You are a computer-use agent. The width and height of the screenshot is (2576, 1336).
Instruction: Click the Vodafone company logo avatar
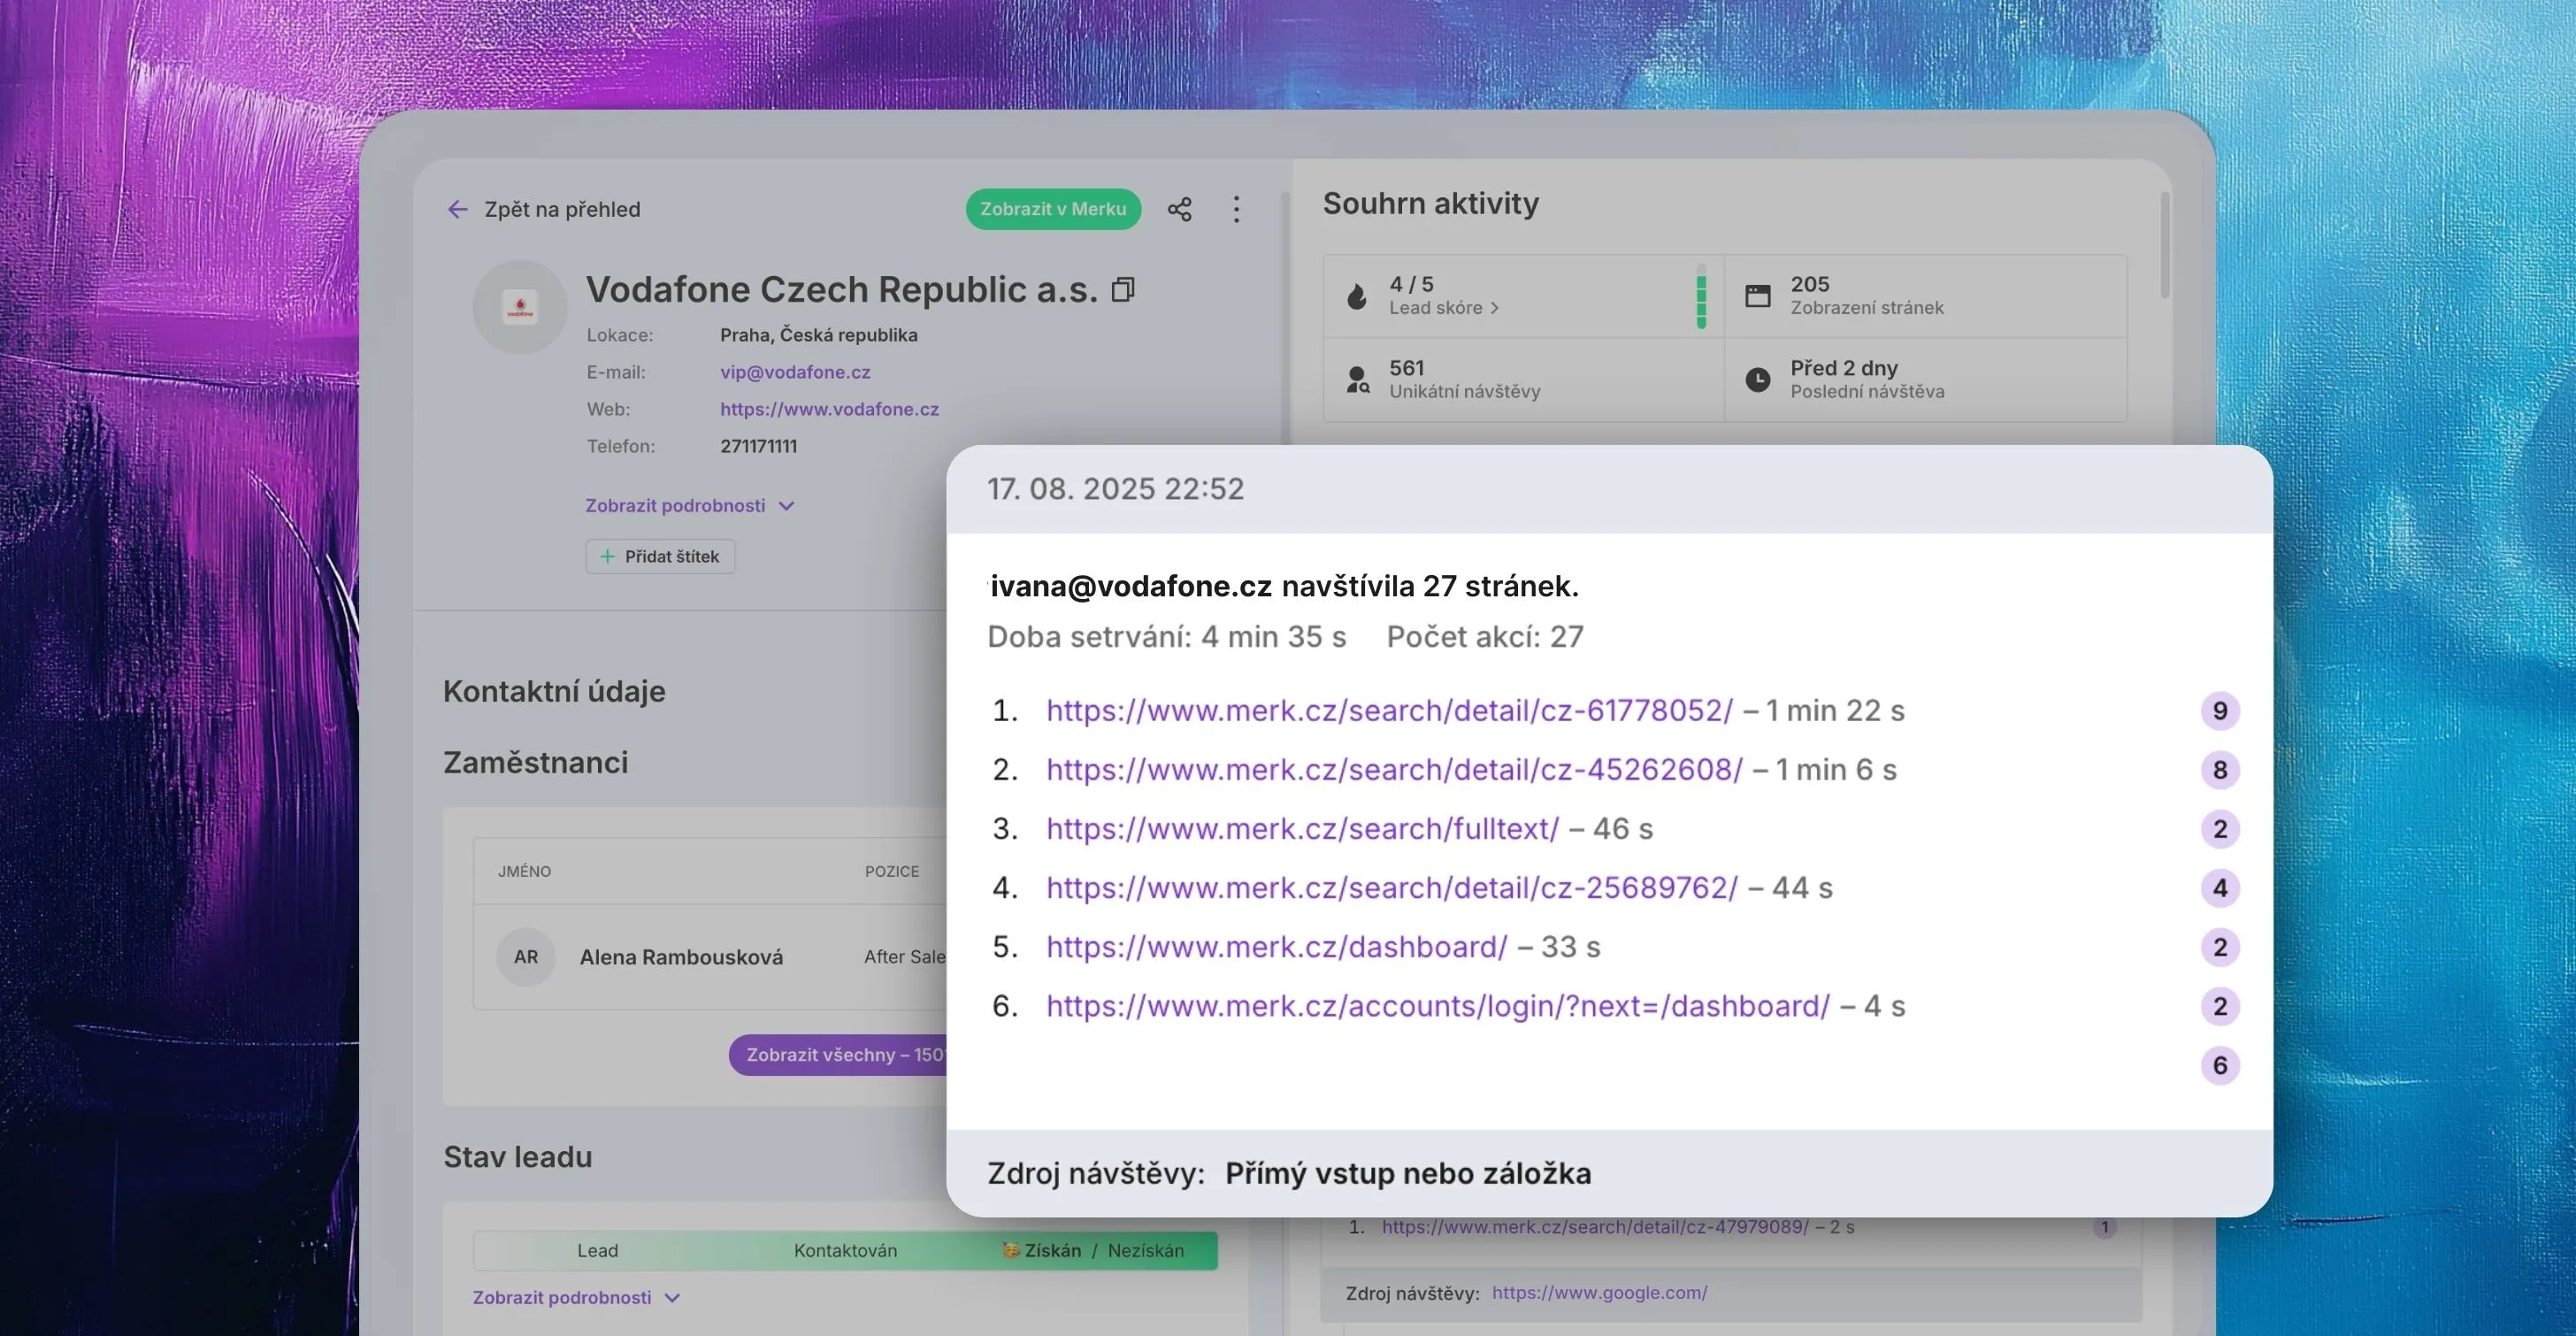(x=520, y=307)
